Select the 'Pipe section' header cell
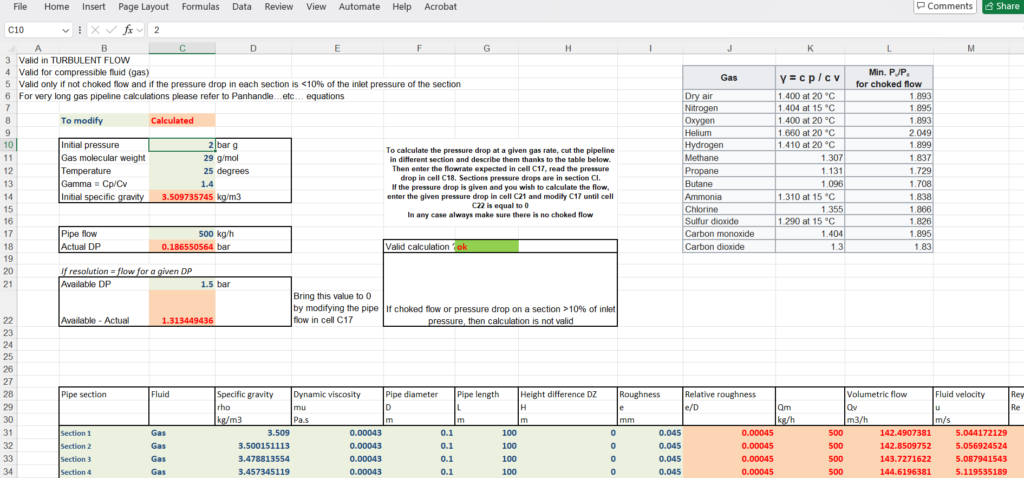Viewport: 1024px width, 478px height. pyautogui.click(x=104, y=394)
